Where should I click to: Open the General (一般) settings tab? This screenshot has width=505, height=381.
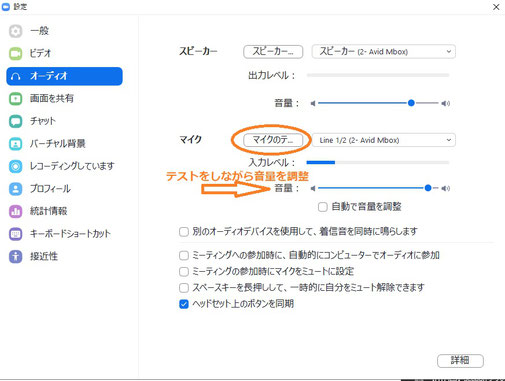(64, 31)
